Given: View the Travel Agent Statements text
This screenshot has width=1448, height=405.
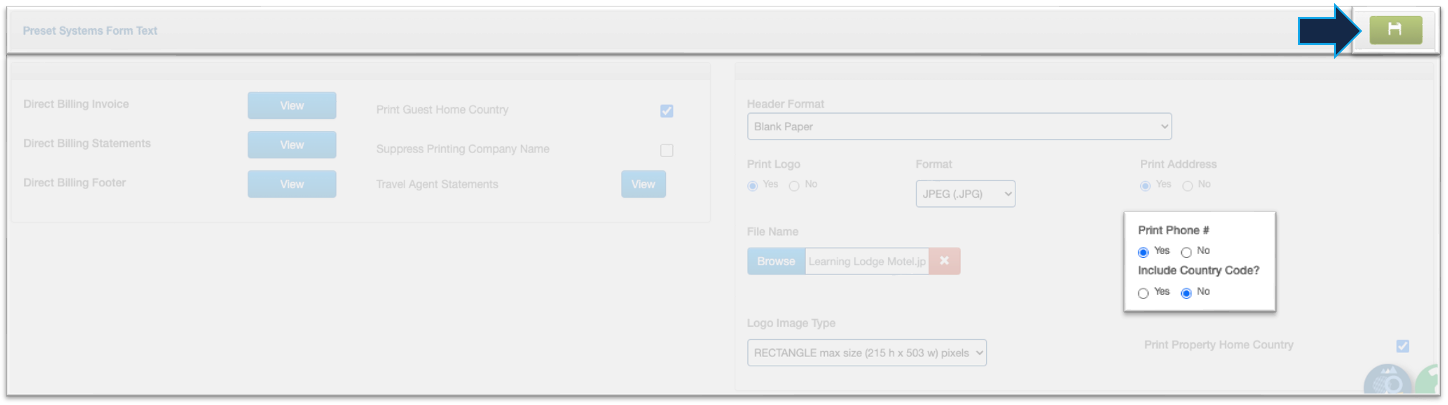Looking at the screenshot, I should tap(643, 184).
